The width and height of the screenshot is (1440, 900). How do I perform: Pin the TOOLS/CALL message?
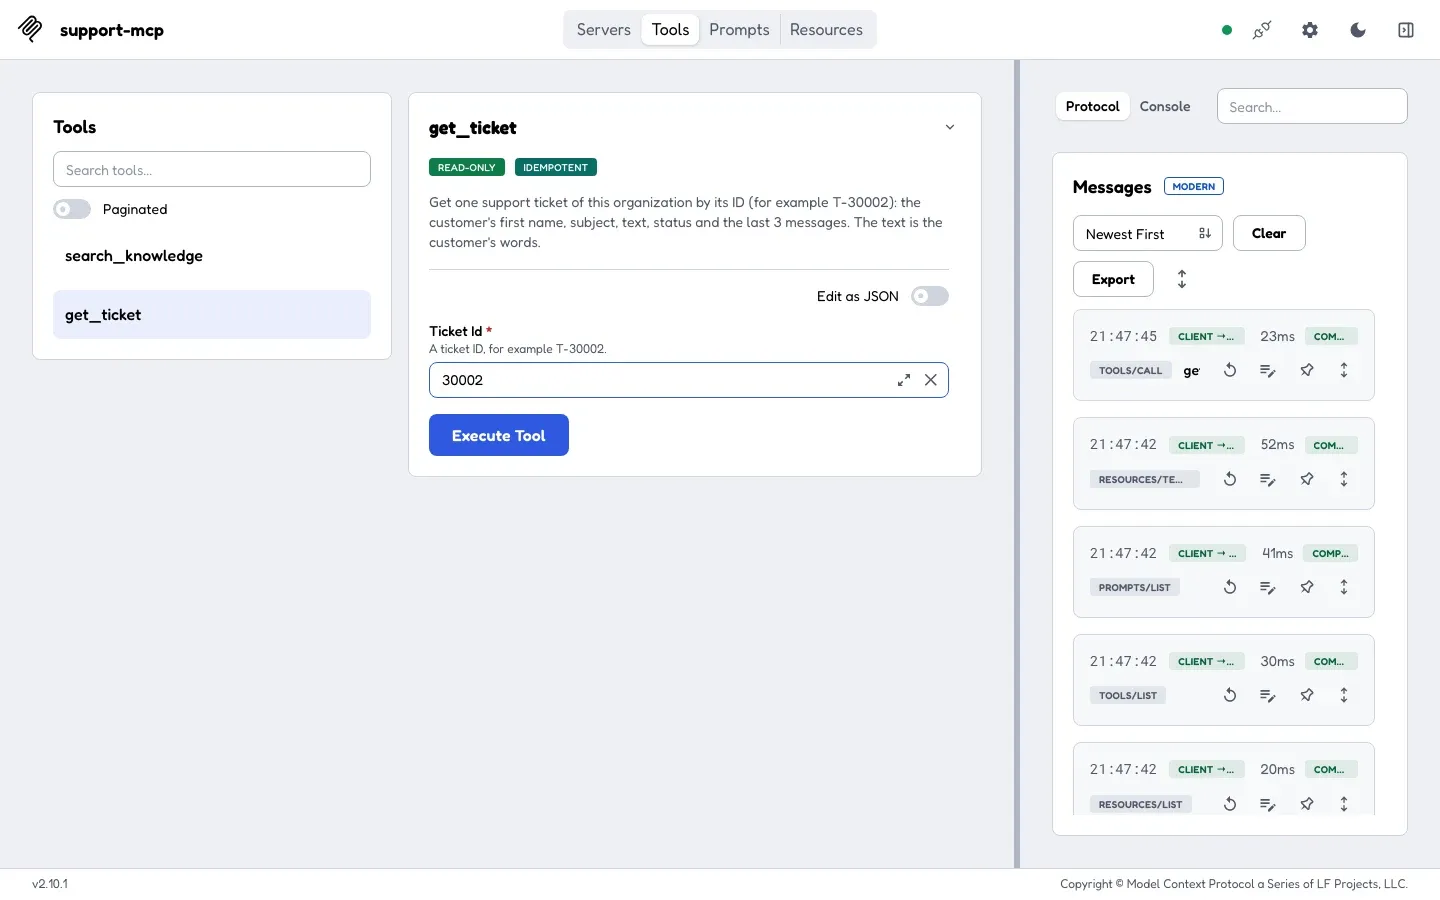(x=1307, y=370)
